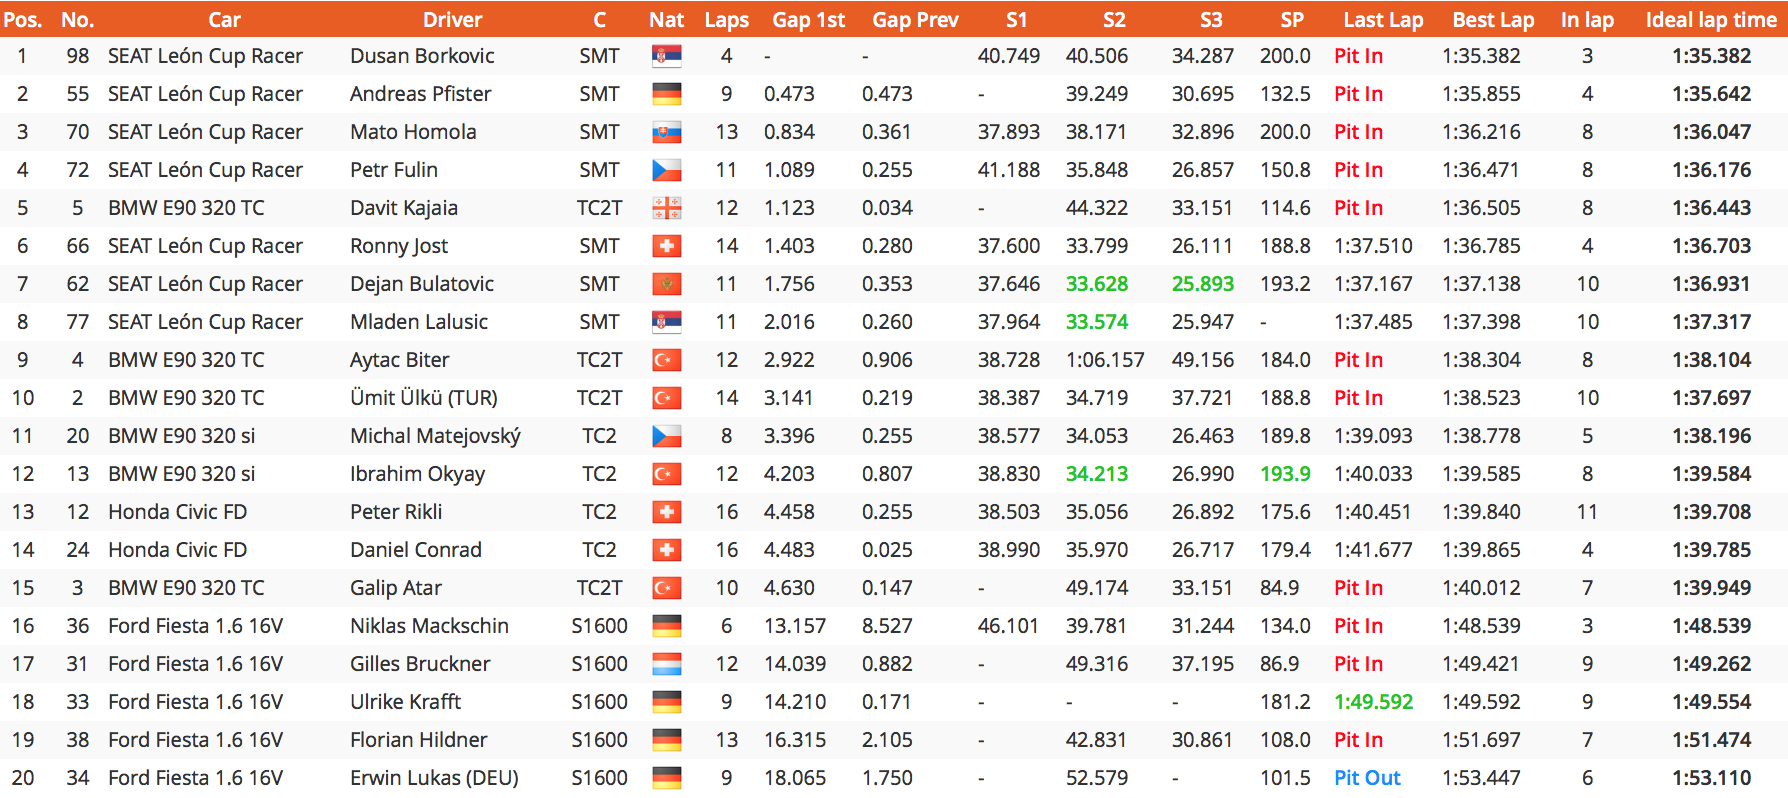Sort by the Driver column header
This screenshot has width=1788, height=798.
tap(452, 20)
